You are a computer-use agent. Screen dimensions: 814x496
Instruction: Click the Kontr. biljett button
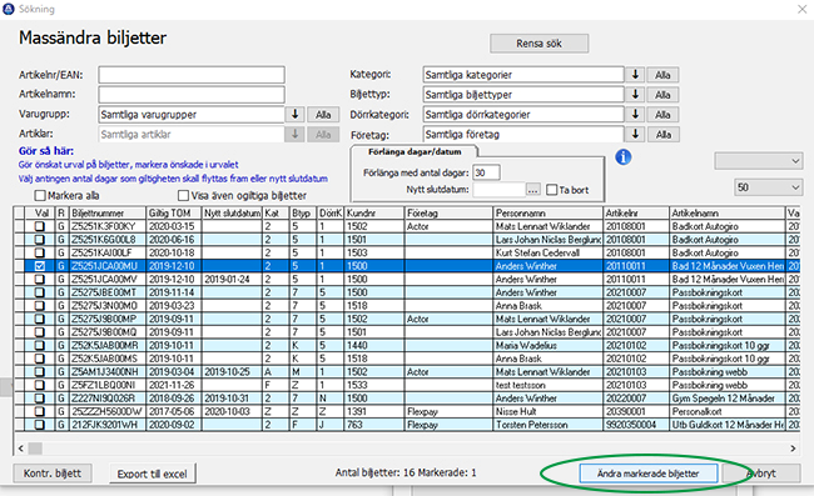tap(52, 473)
